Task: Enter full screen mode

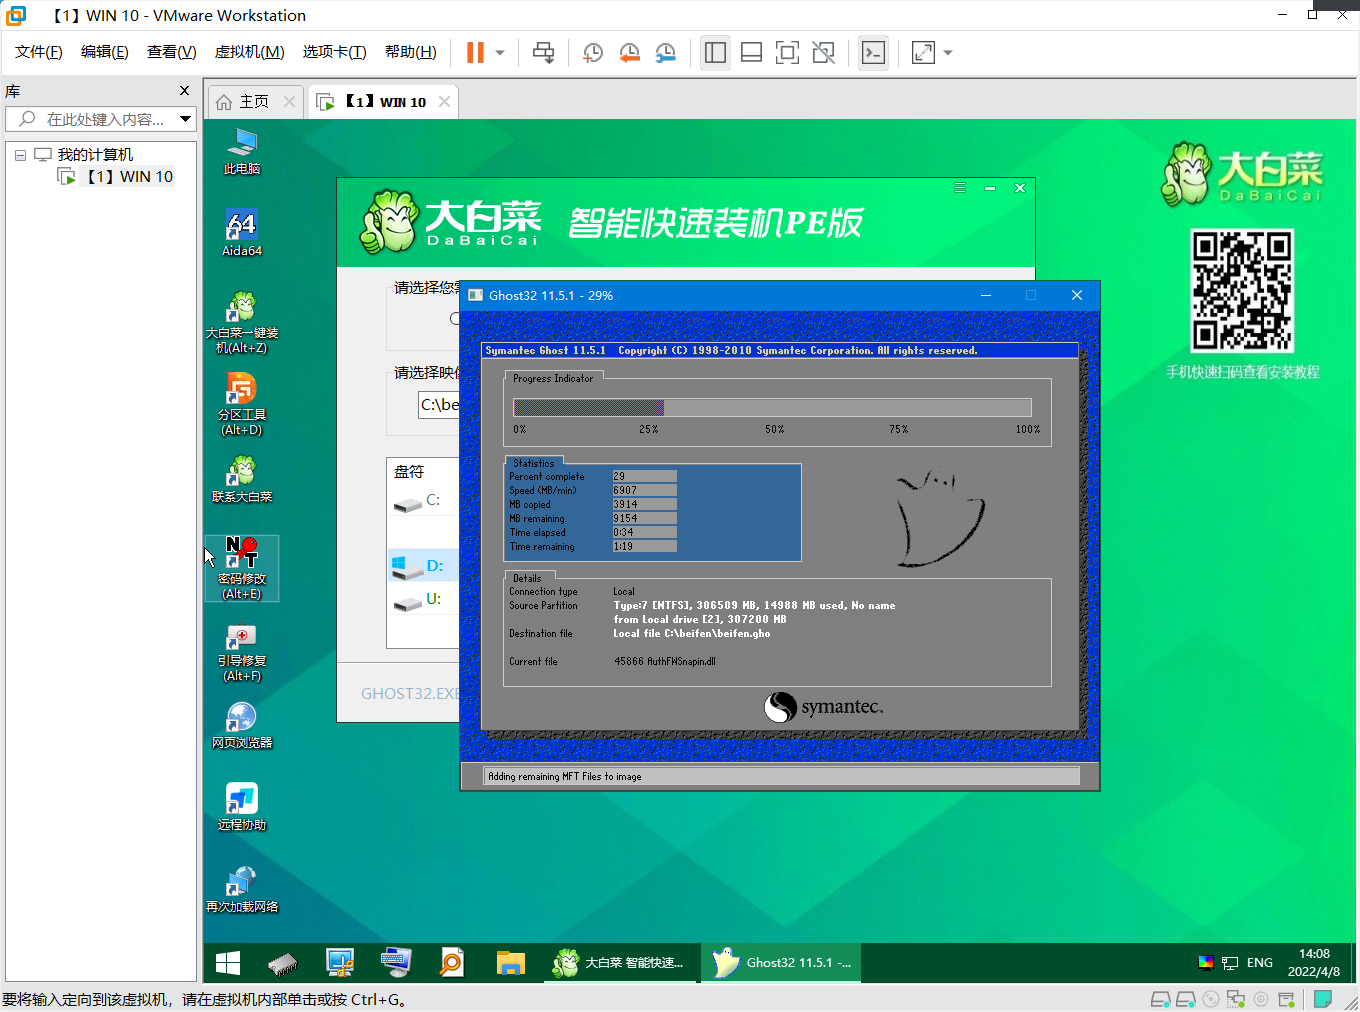Action: coord(787,52)
